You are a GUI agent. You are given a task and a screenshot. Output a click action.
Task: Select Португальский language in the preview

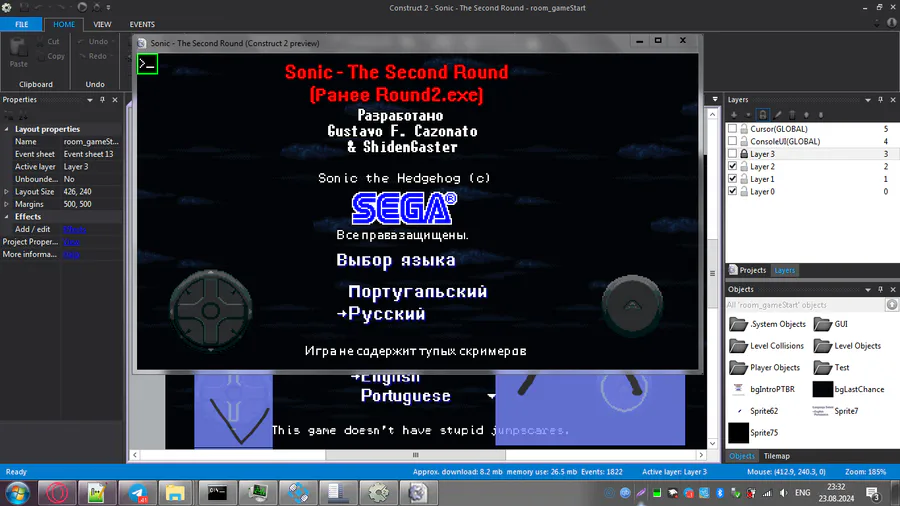(x=417, y=291)
